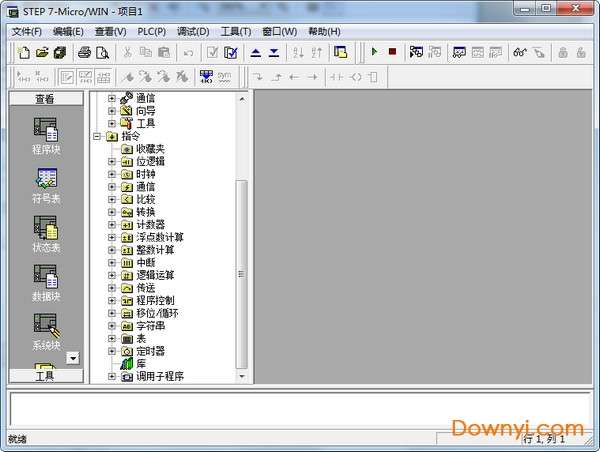The image size is (600, 452).
Task: Save project with the diskette icon
Action: pos(60,52)
